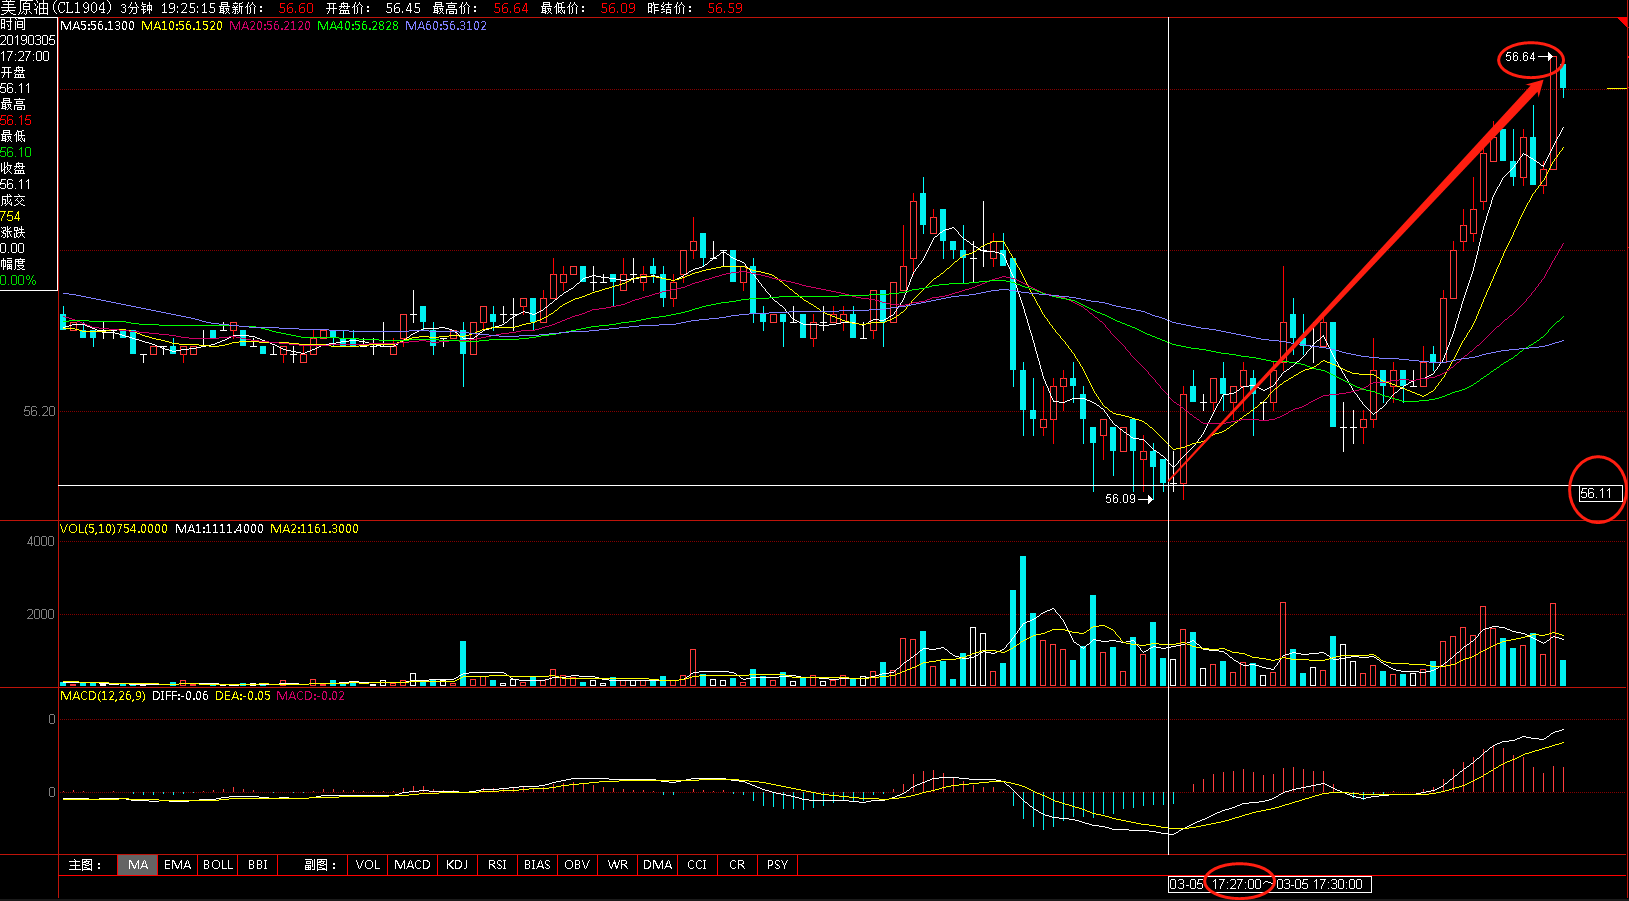Select the MA main chart indicator tab

[138, 865]
